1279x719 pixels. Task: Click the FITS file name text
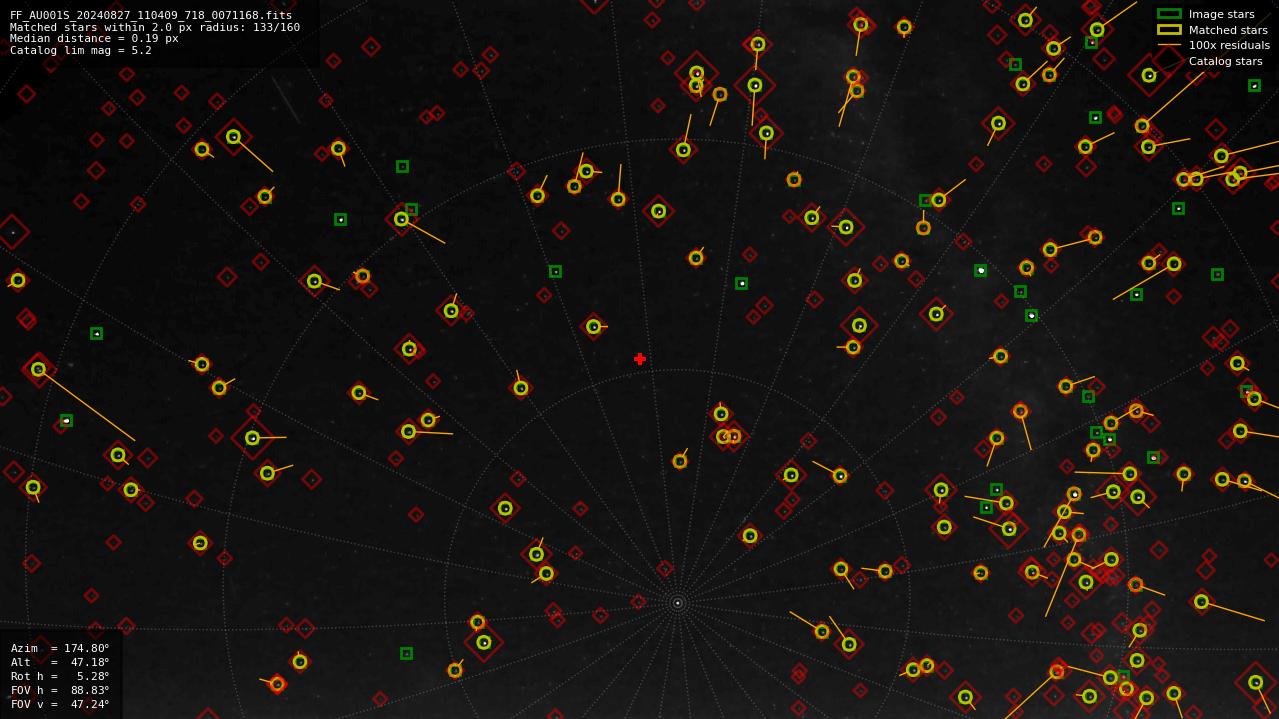[x=151, y=15]
